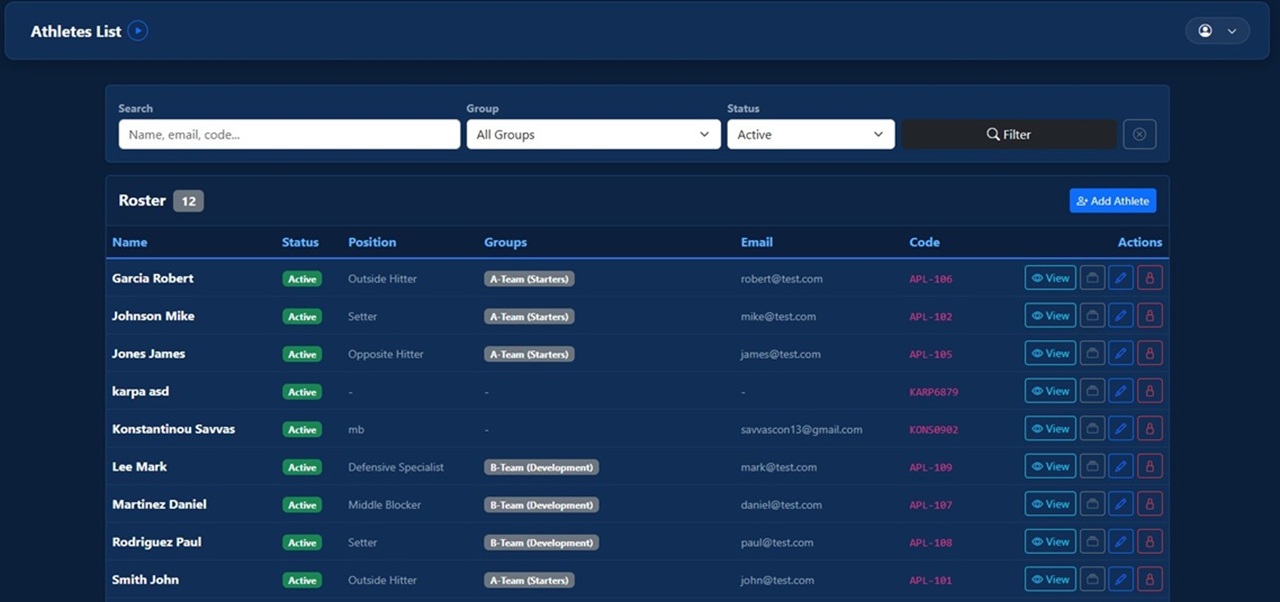Image resolution: width=1280 pixels, height=602 pixels.
Task: Open the Group dropdown showing All Groups
Action: (x=593, y=133)
